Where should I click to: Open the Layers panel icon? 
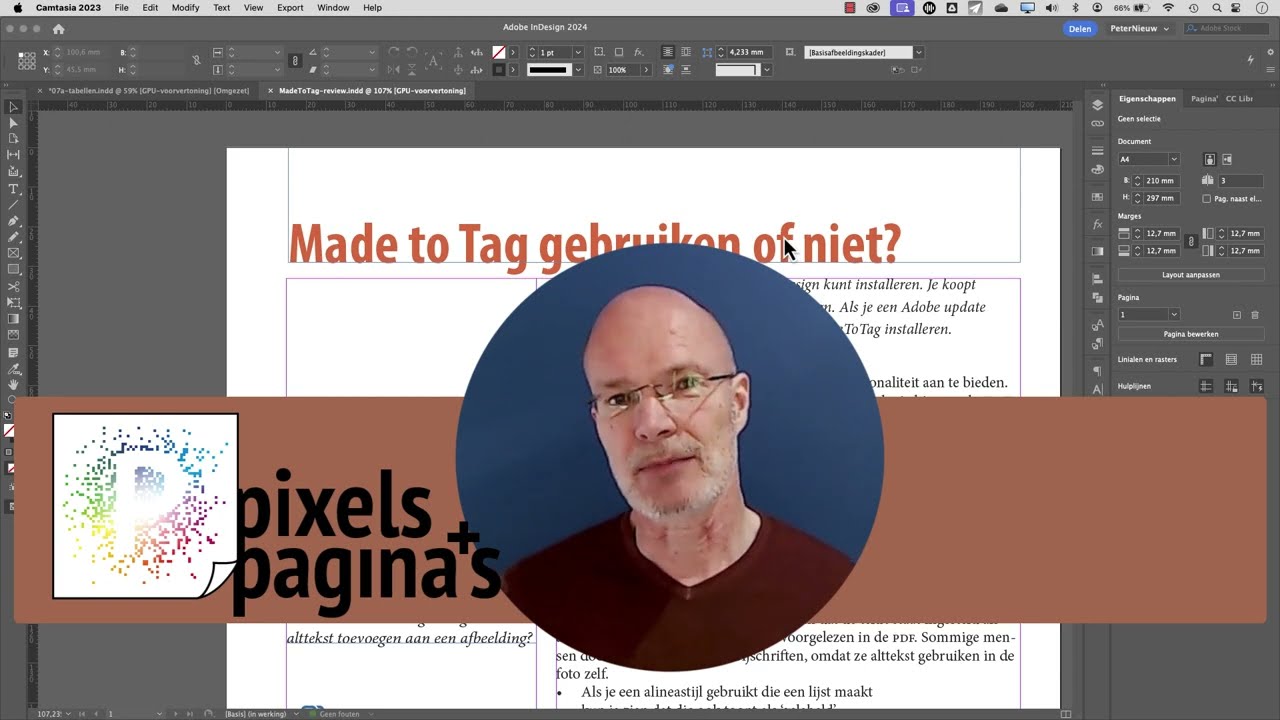[x=1097, y=105]
